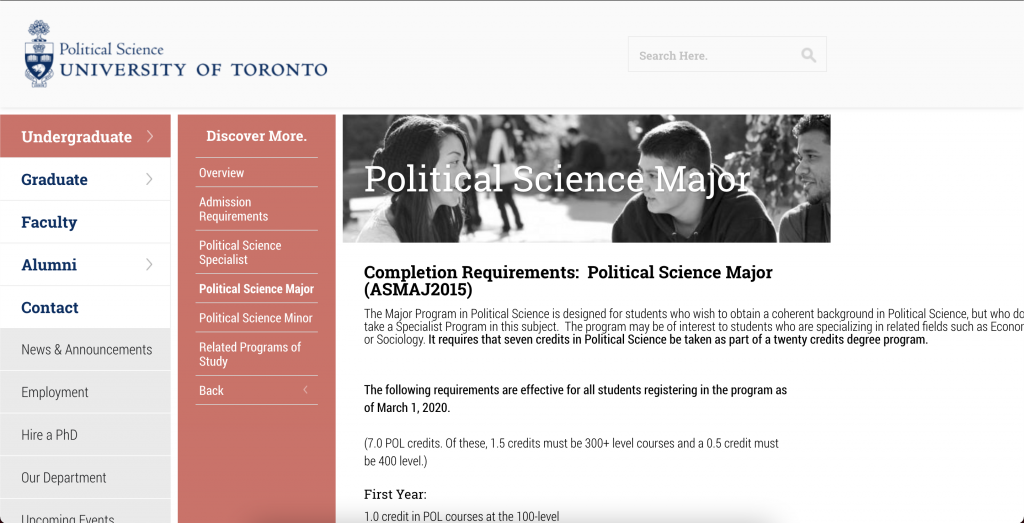1024x523 pixels.
Task: Type in the Search Here field
Action: click(710, 55)
